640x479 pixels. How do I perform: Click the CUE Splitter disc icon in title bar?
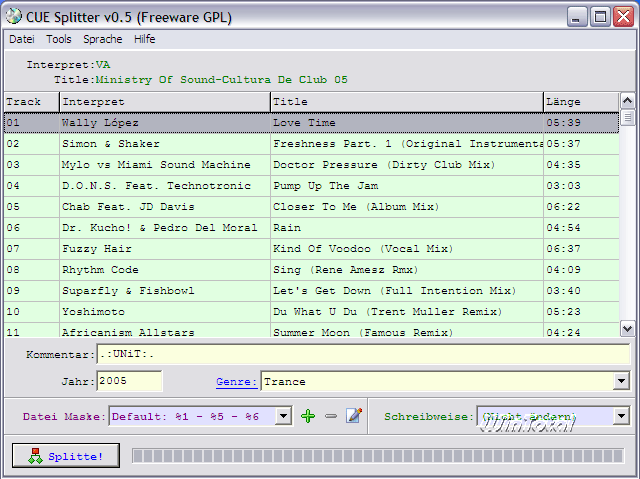coord(13,16)
